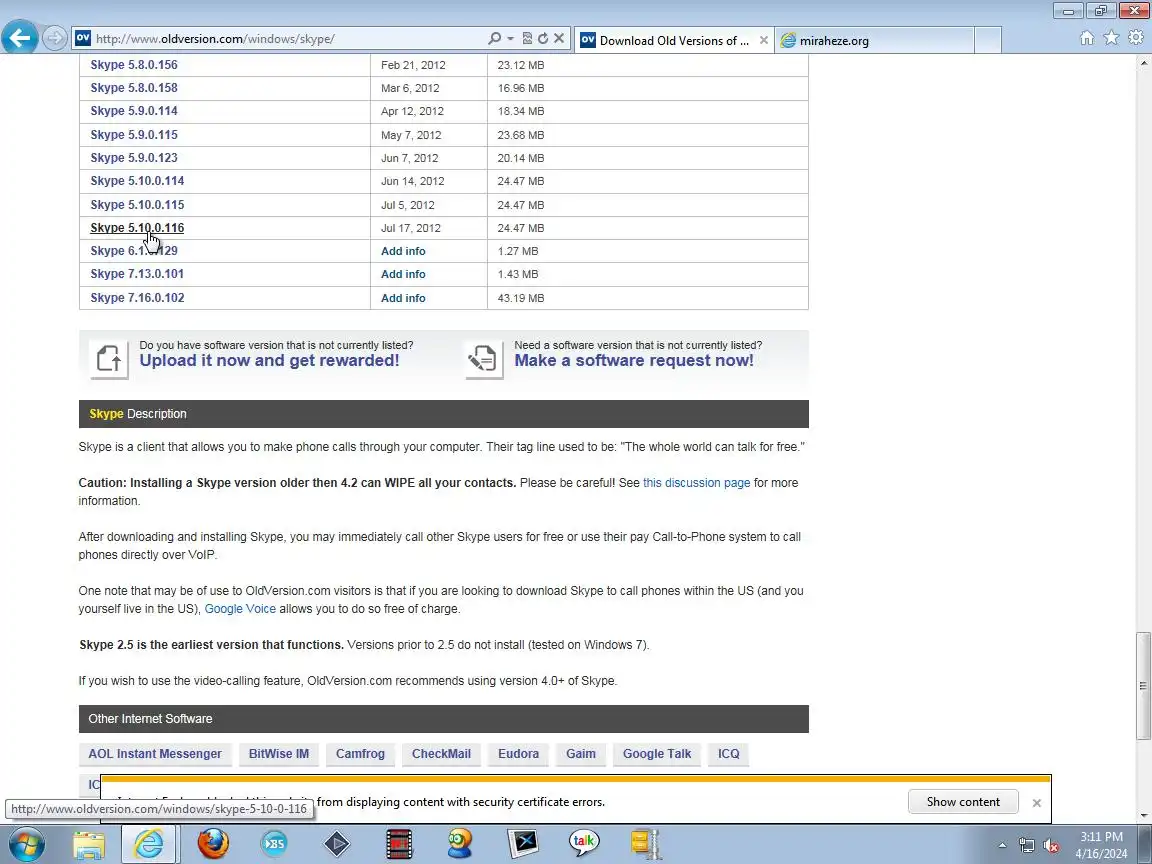Open Favorites star icon

(x=1112, y=37)
